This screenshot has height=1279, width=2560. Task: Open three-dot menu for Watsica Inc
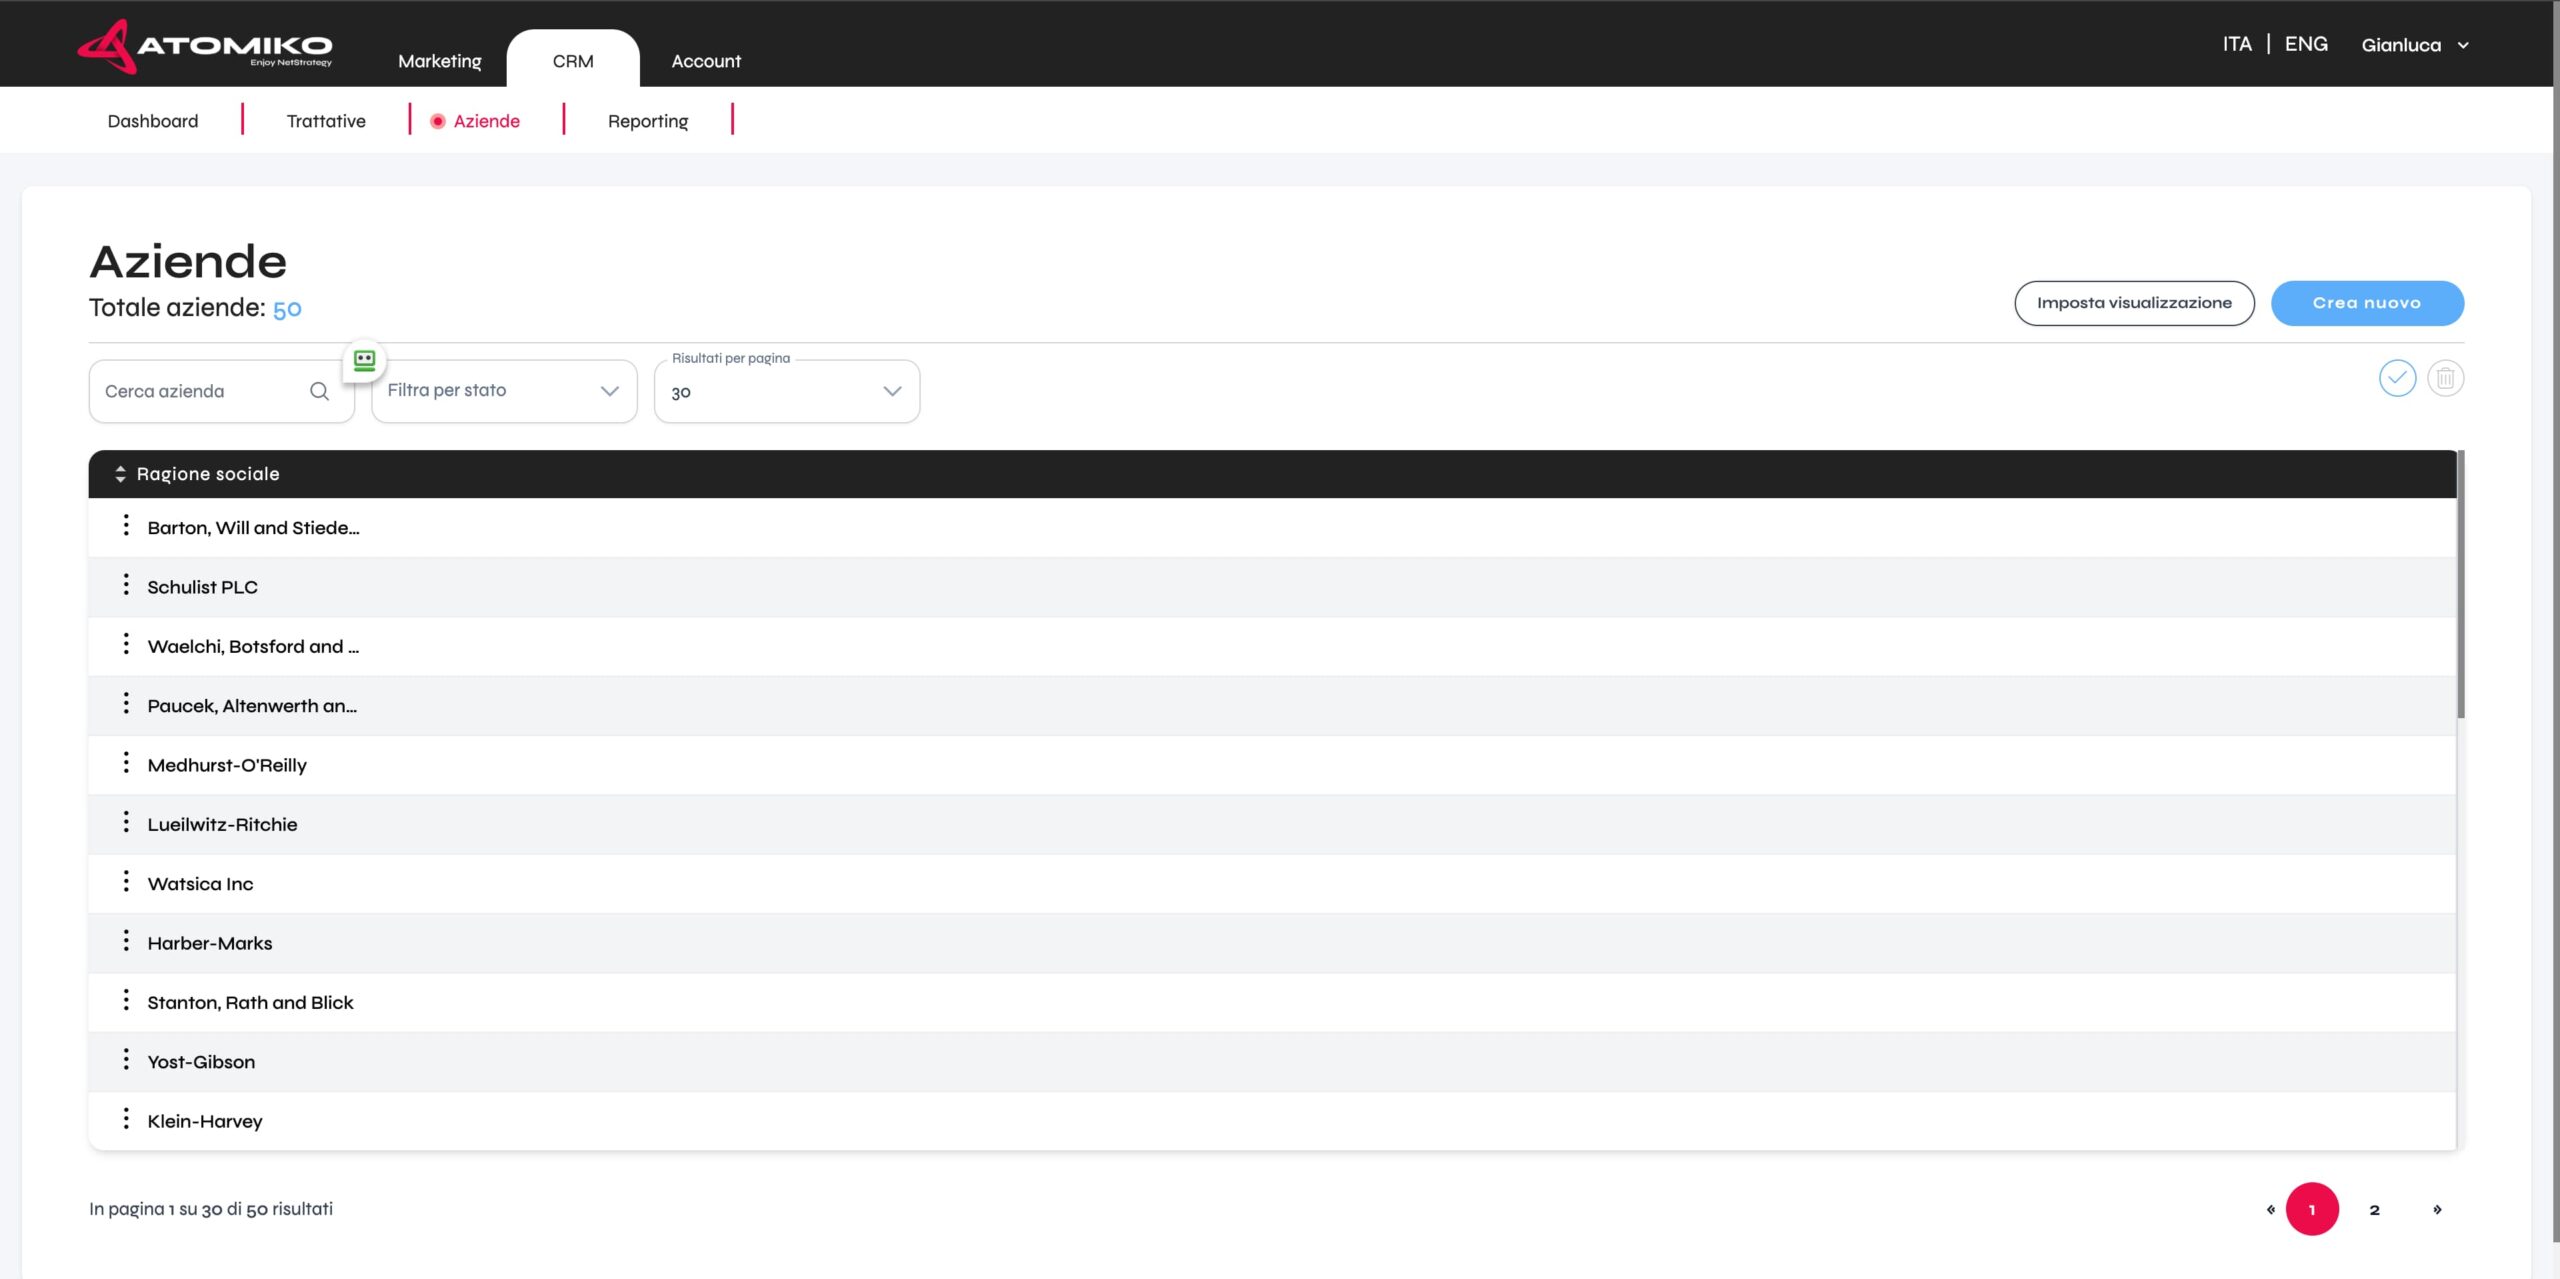pos(126,882)
